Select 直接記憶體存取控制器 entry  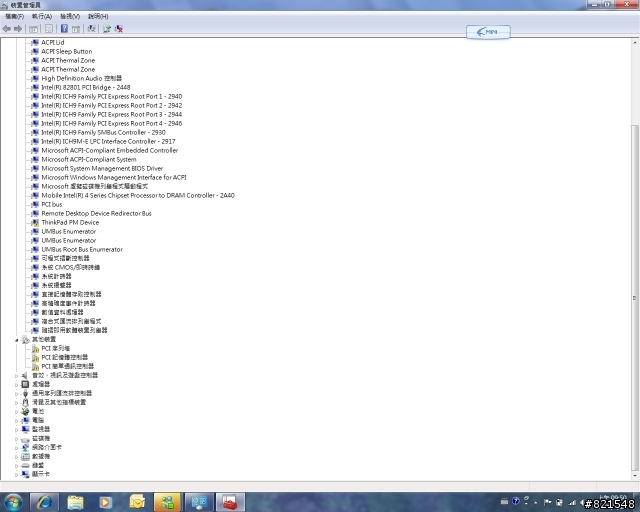click(x=71, y=294)
